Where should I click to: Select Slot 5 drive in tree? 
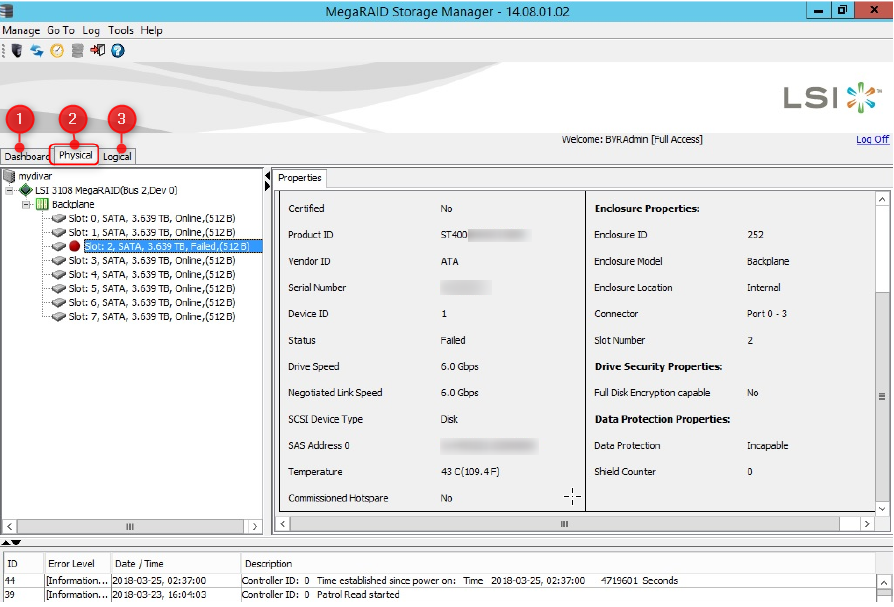coord(158,288)
